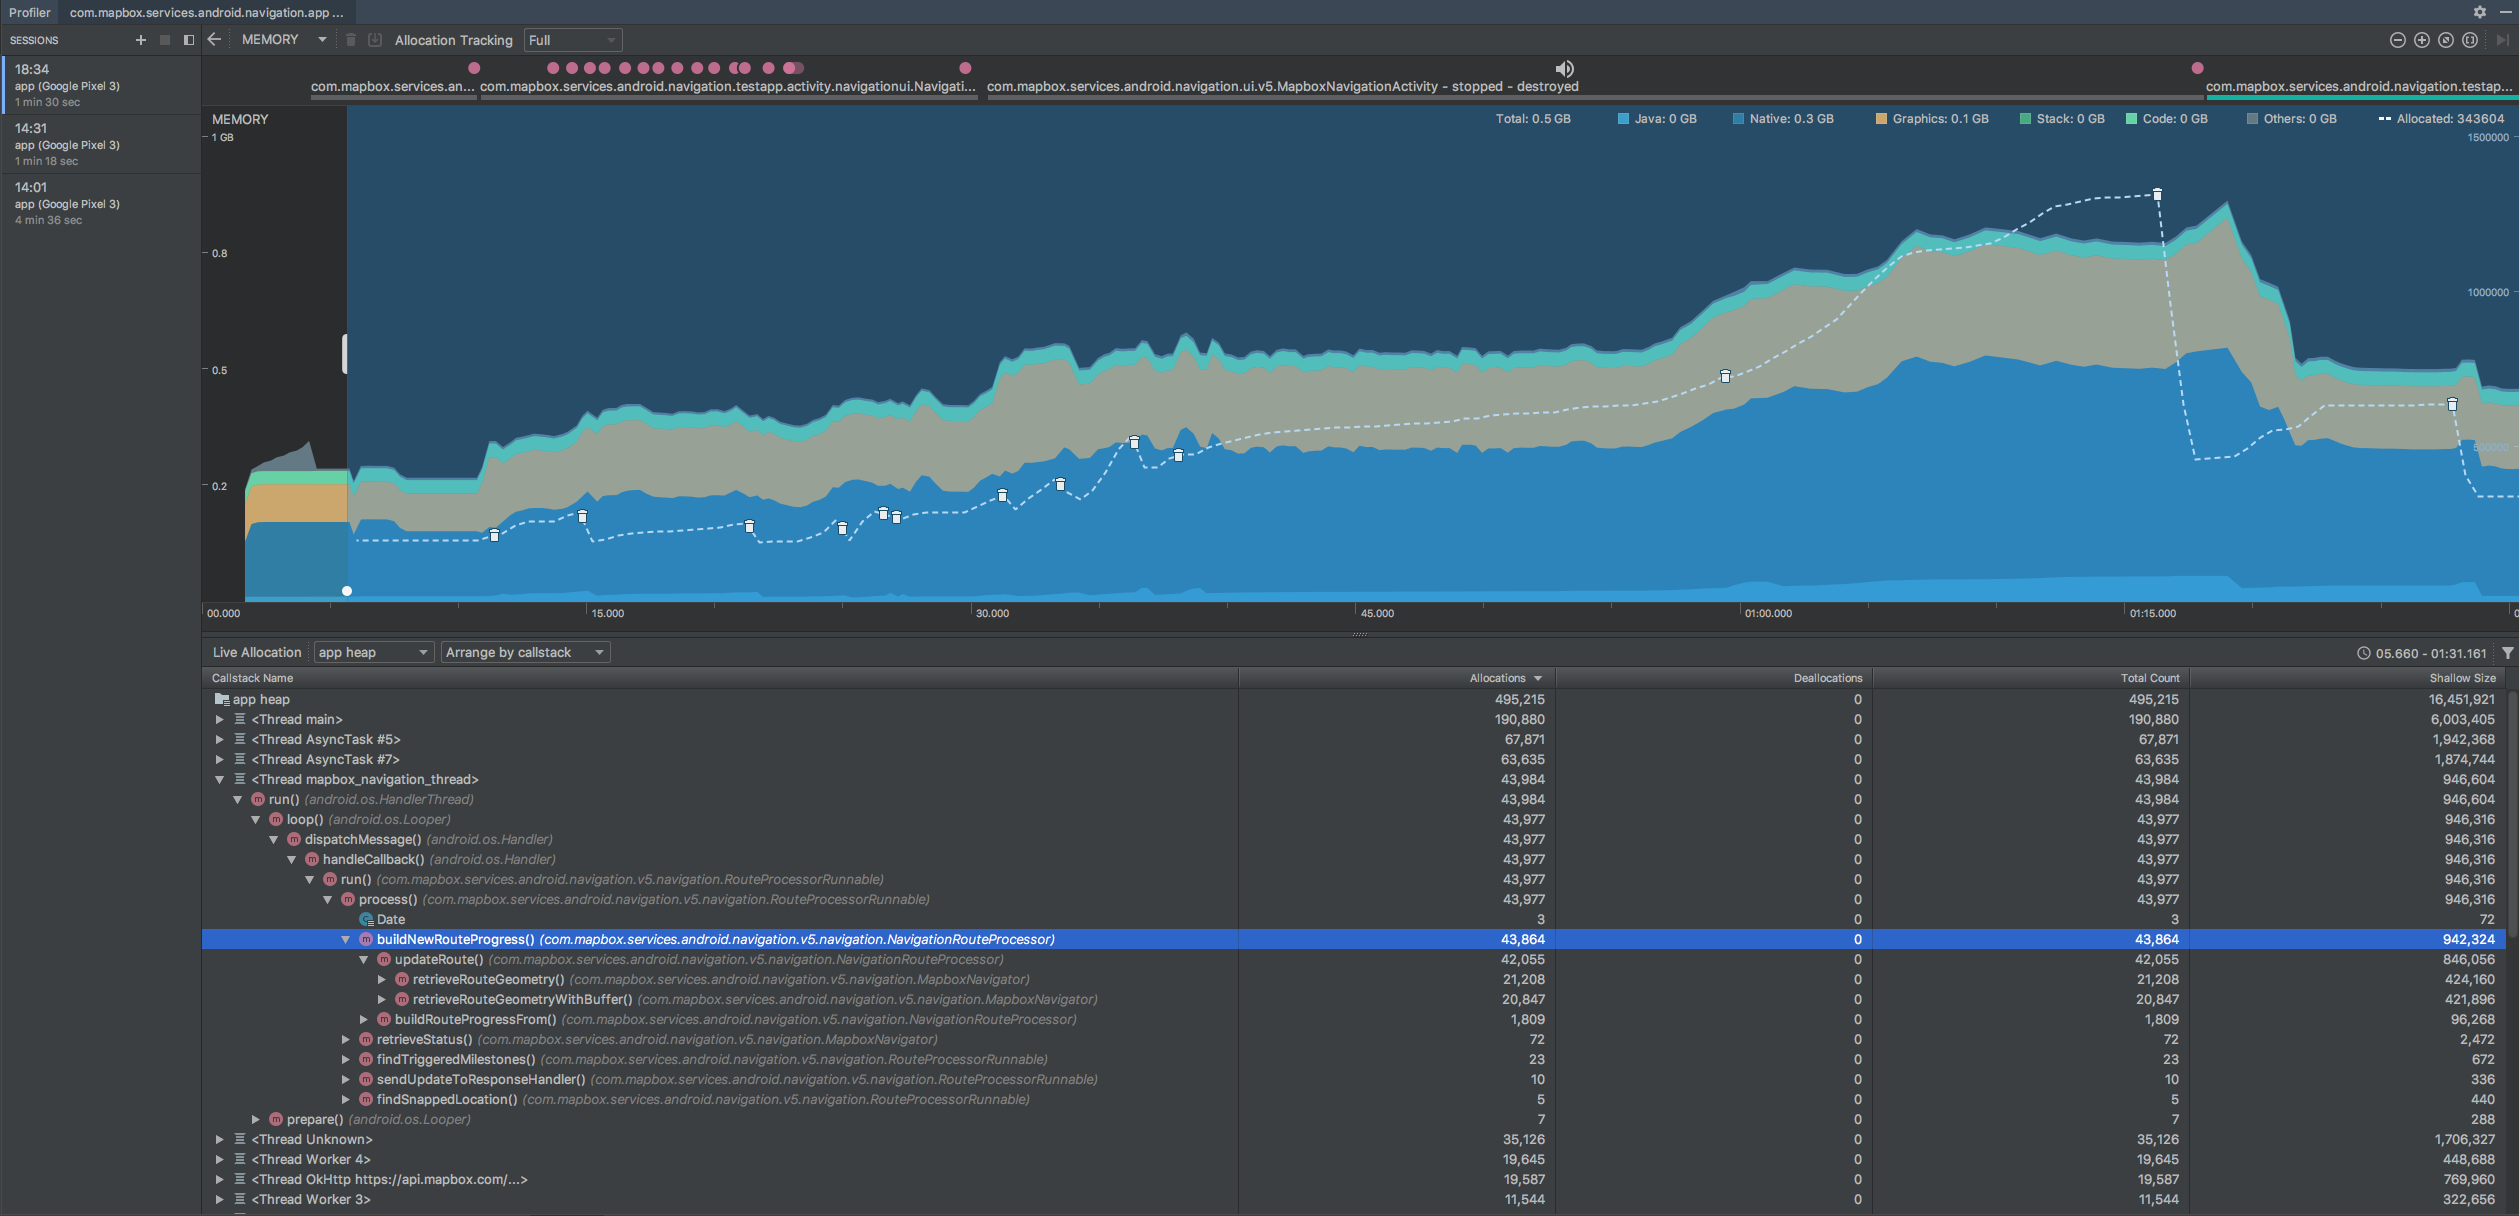Expand the Thread main node
Screen dimensions: 2519x1216
coord(219,719)
